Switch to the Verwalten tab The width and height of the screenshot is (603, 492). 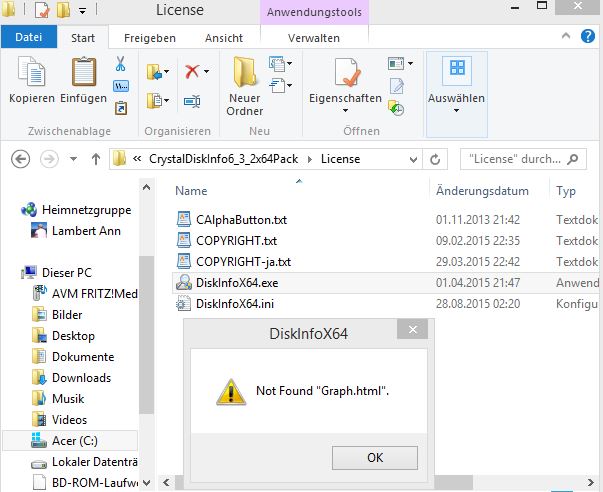coord(314,38)
